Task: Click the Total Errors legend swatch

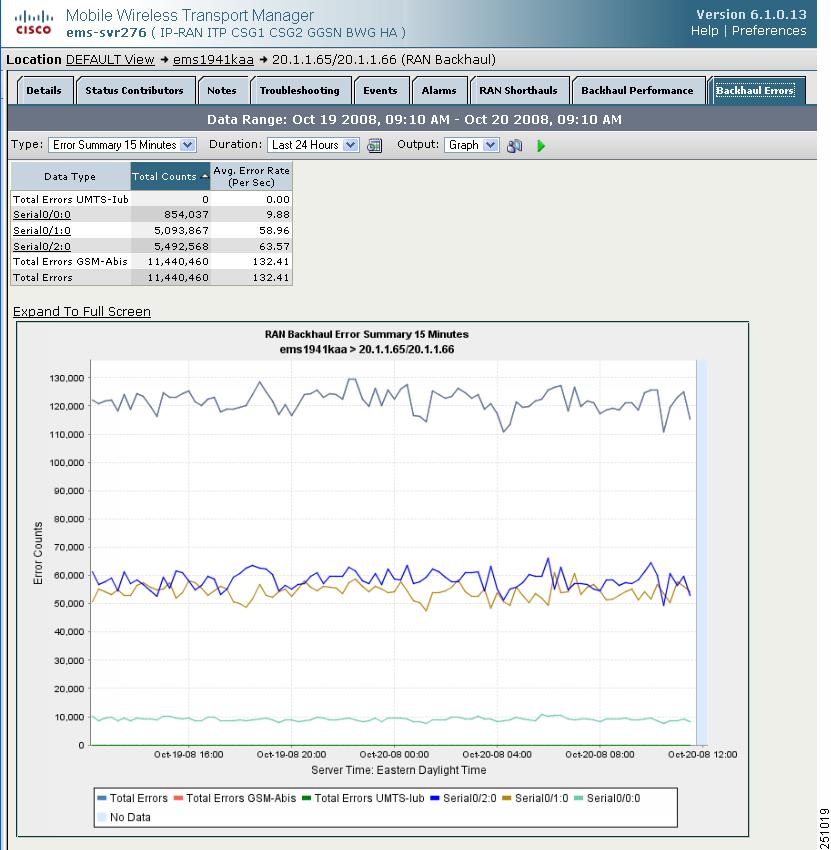Action: pyautogui.click(x=102, y=798)
